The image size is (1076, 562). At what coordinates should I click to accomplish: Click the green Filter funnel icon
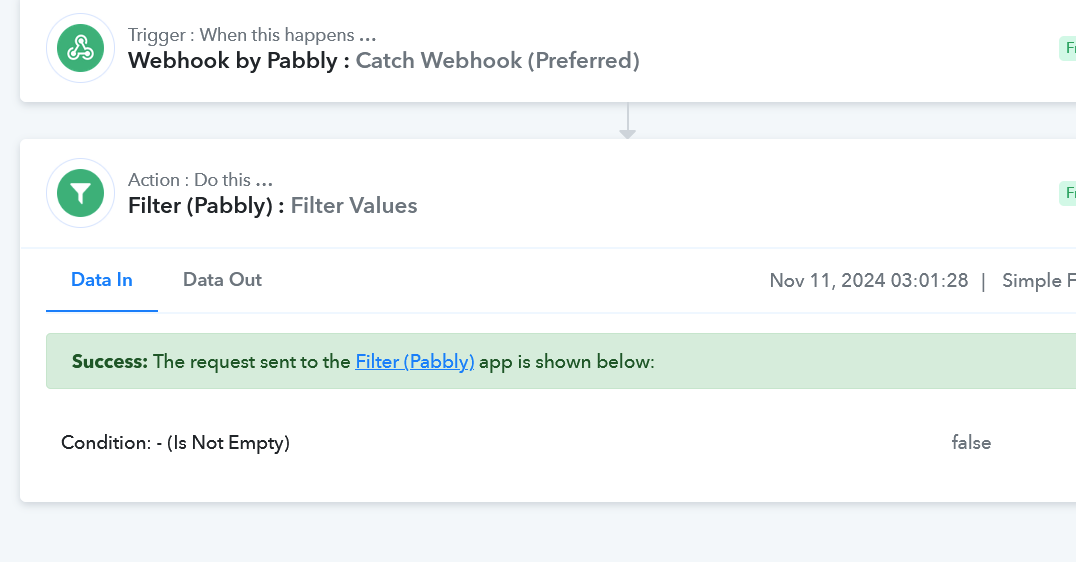point(80,193)
